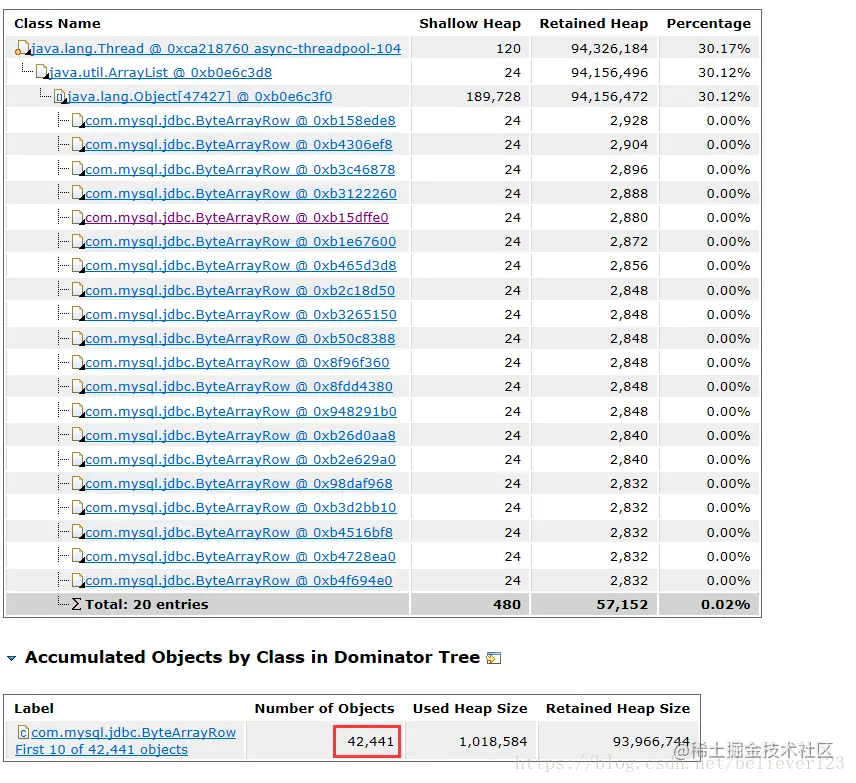Image resolution: width=856 pixels, height=783 pixels.
Task: Open ByteArrayRow @ 0xb2c18d50 link
Action: 240,290
